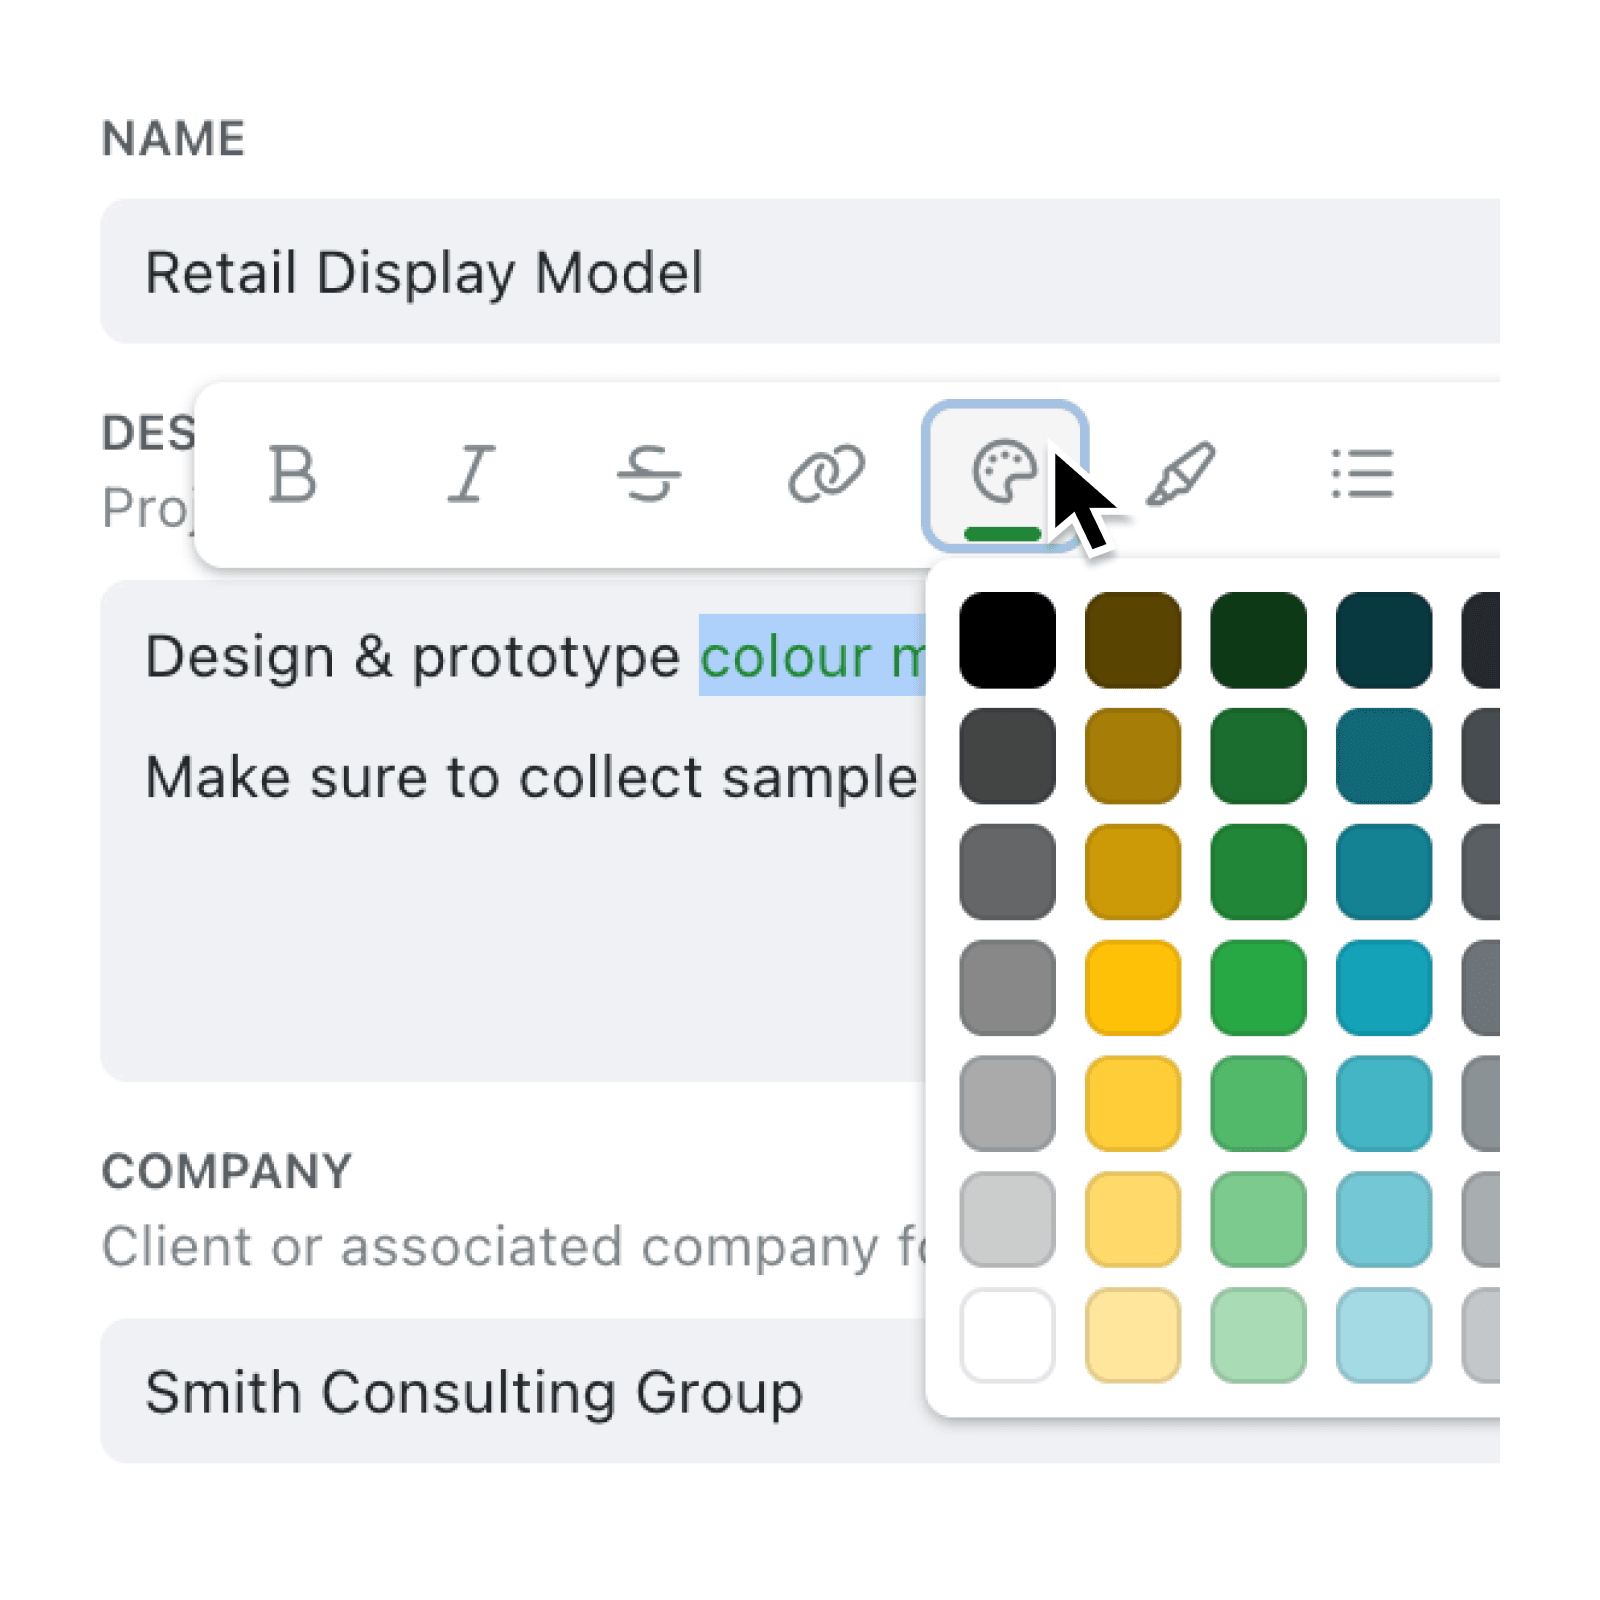The height and width of the screenshot is (1600, 1600).
Task: Toggle bold formatting in toolbar
Action: click(x=293, y=473)
